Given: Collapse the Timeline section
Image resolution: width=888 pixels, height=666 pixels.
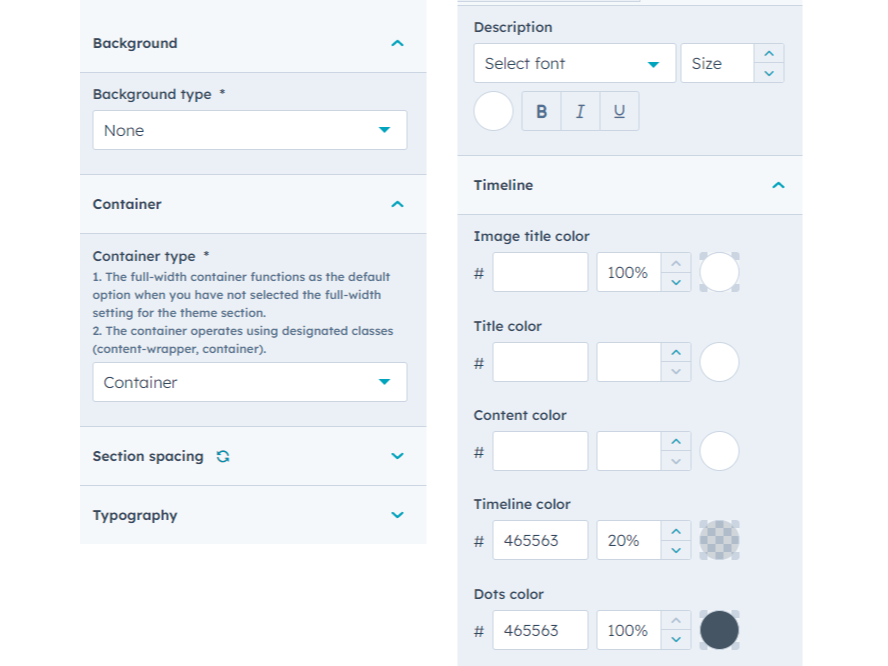Looking at the screenshot, I should click(x=778, y=185).
